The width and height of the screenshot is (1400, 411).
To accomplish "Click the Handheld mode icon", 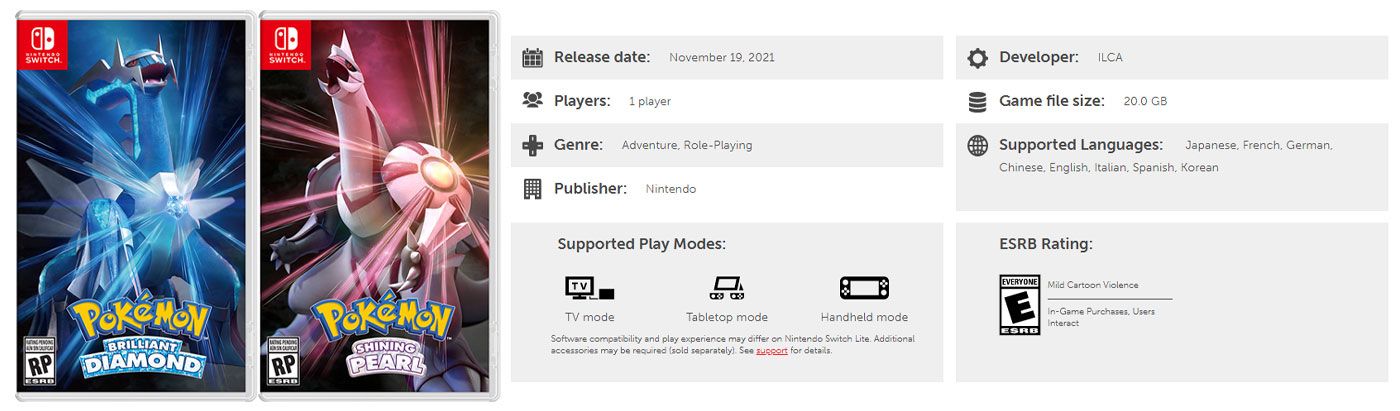I will coord(864,288).
